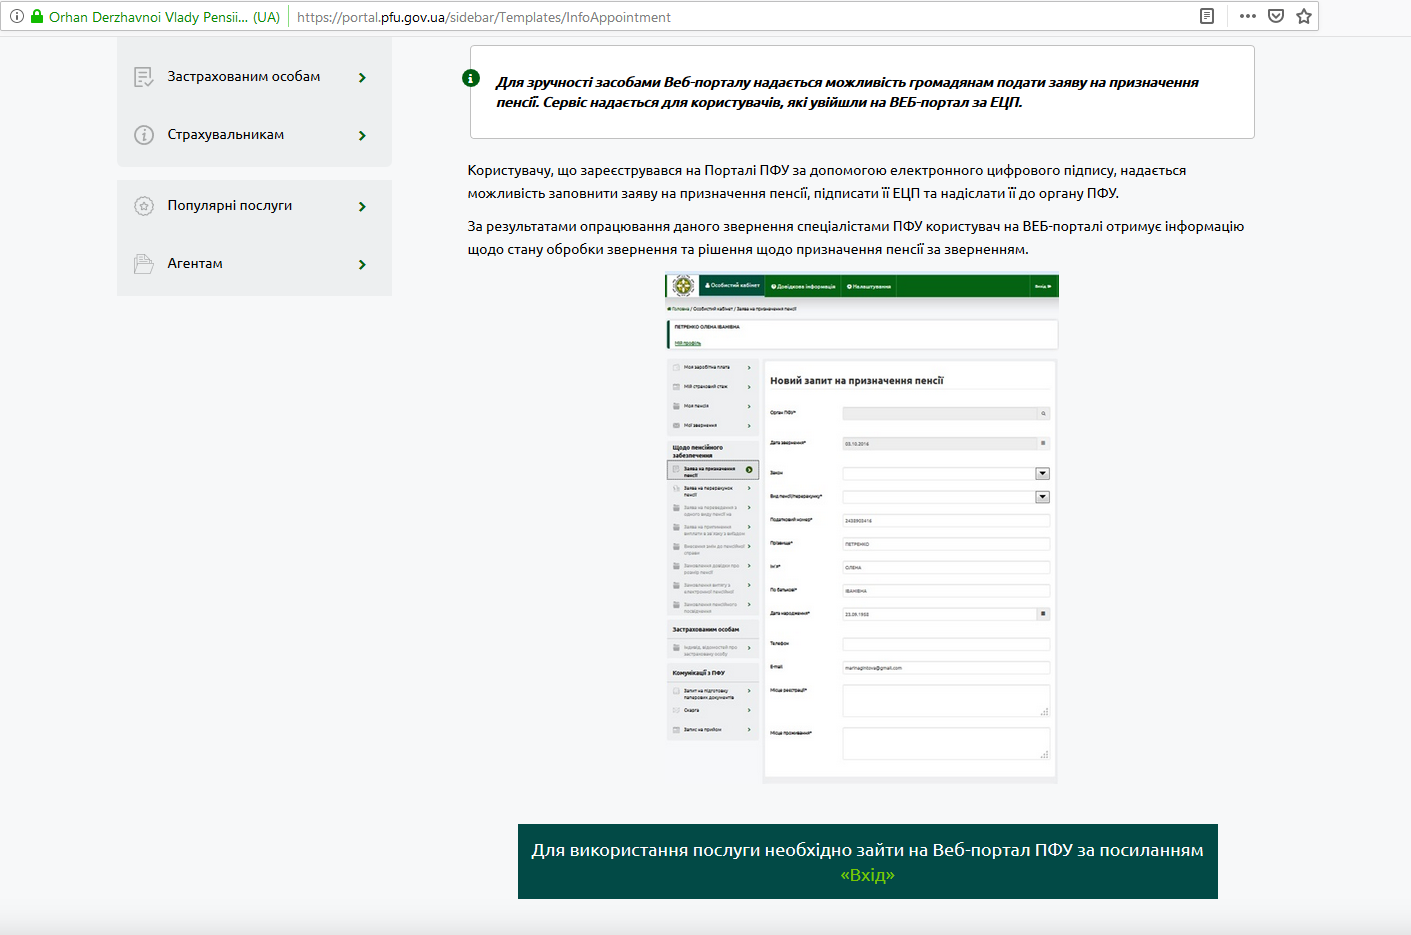Follow the «Вхід» login link
The width and height of the screenshot is (1411, 935).
pyautogui.click(x=867, y=875)
